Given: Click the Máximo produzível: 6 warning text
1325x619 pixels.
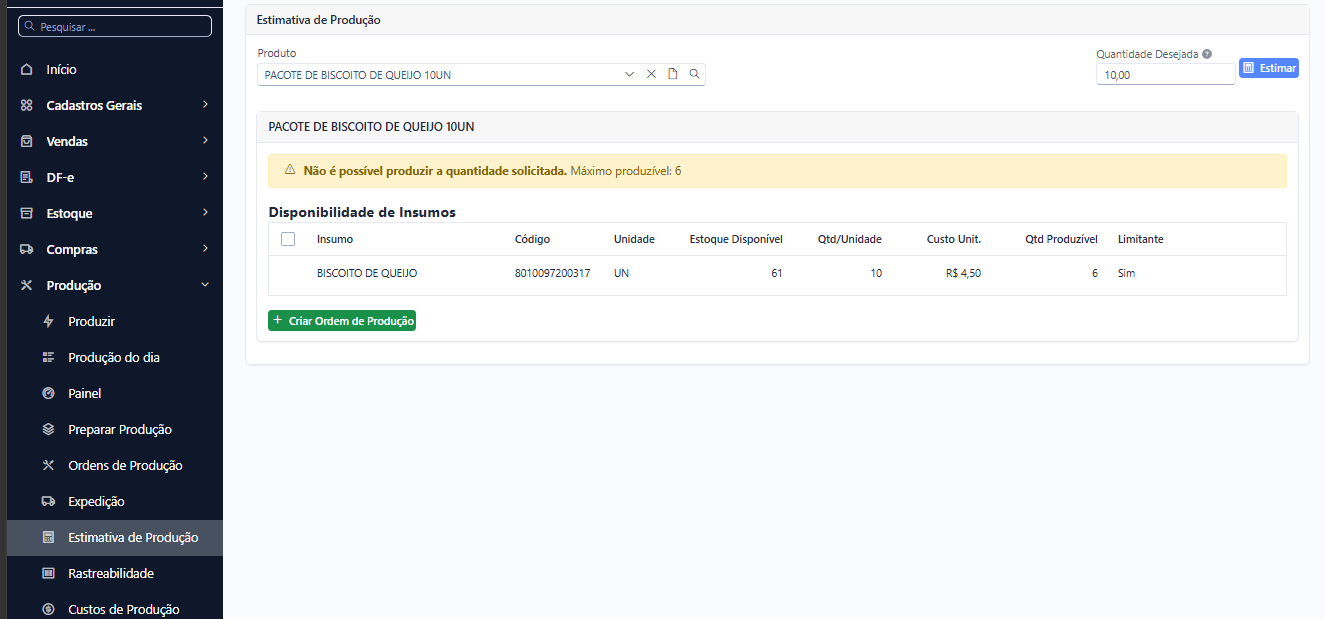Looking at the screenshot, I should (625, 171).
